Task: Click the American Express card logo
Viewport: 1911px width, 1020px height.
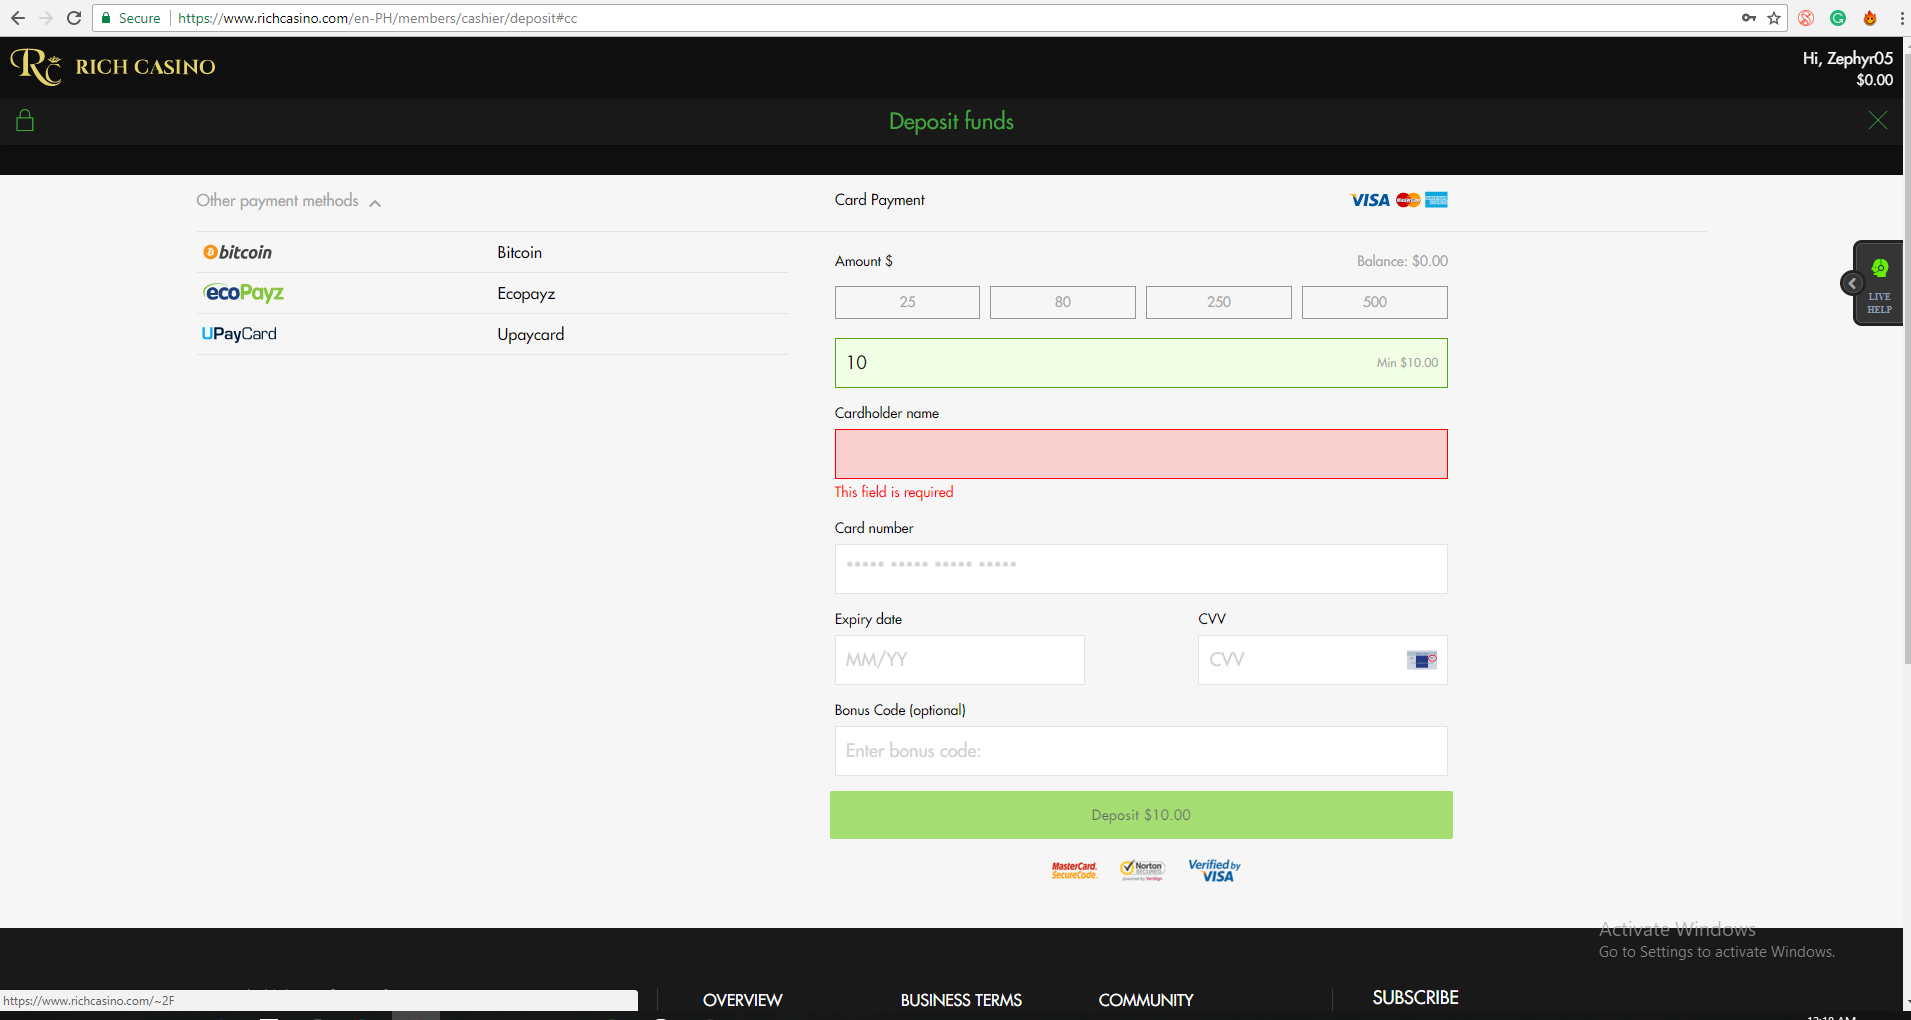Action: 1437,200
